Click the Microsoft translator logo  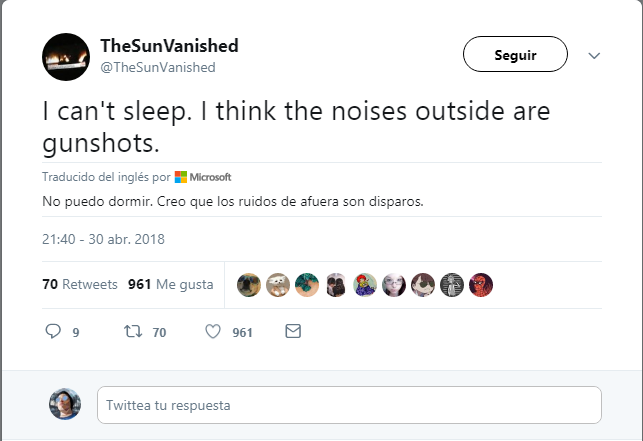click(x=203, y=177)
